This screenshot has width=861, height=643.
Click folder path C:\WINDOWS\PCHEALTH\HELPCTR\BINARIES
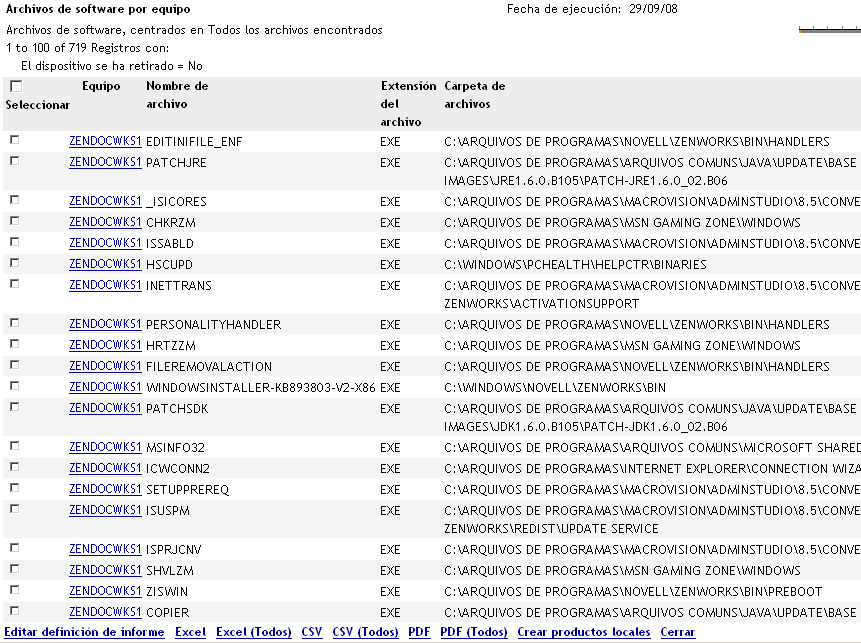pyautogui.click(x=575, y=265)
